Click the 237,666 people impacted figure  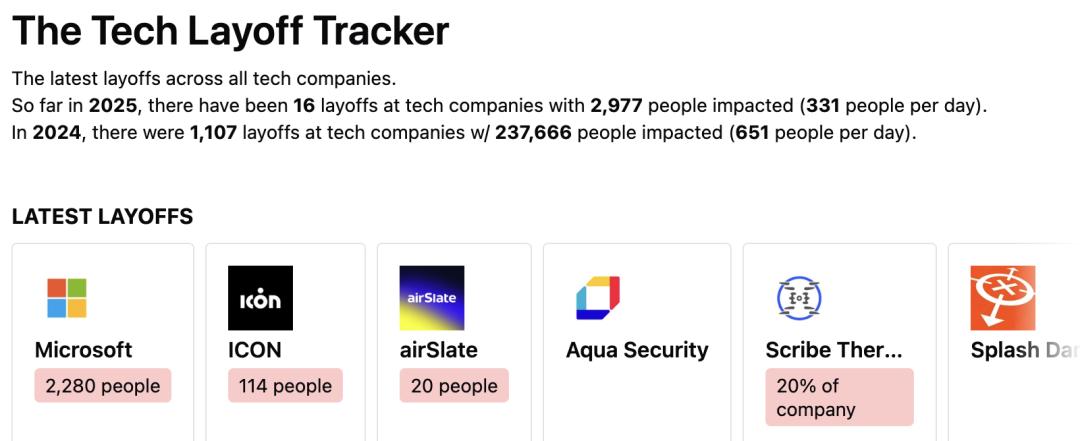533,132
